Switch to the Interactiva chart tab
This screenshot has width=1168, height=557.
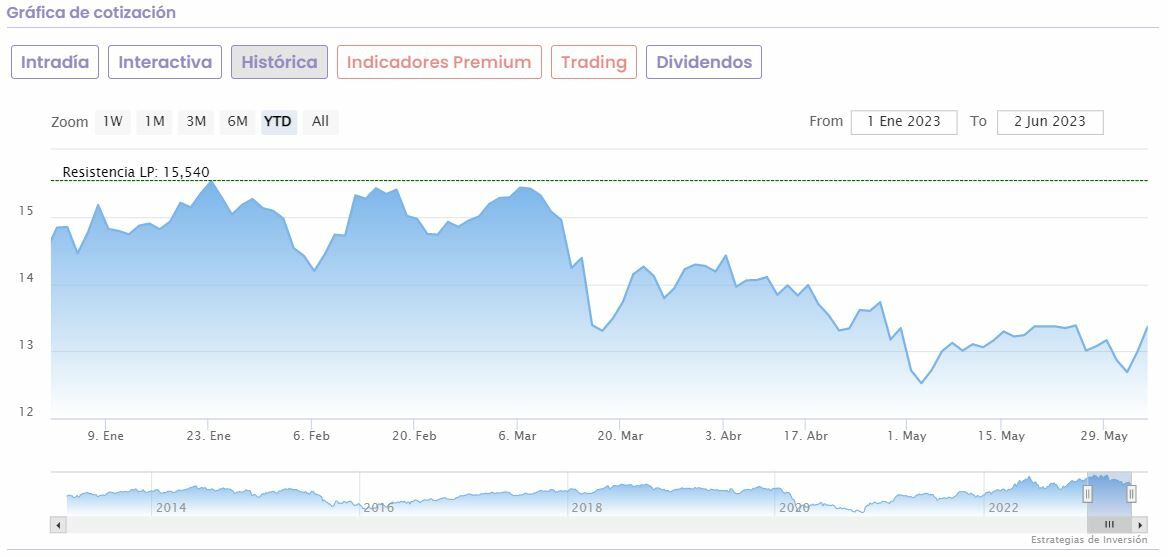coord(165,62)
